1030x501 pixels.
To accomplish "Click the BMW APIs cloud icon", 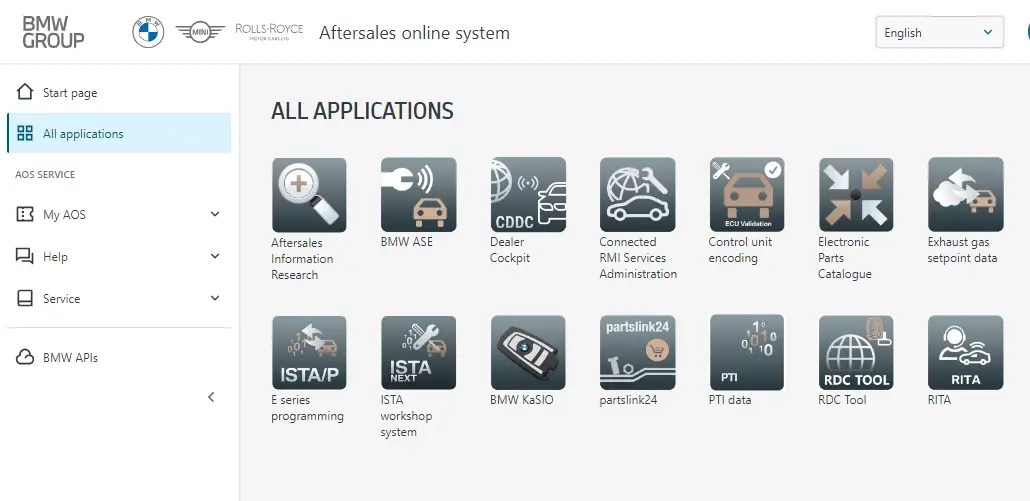I will click(25, 357).
